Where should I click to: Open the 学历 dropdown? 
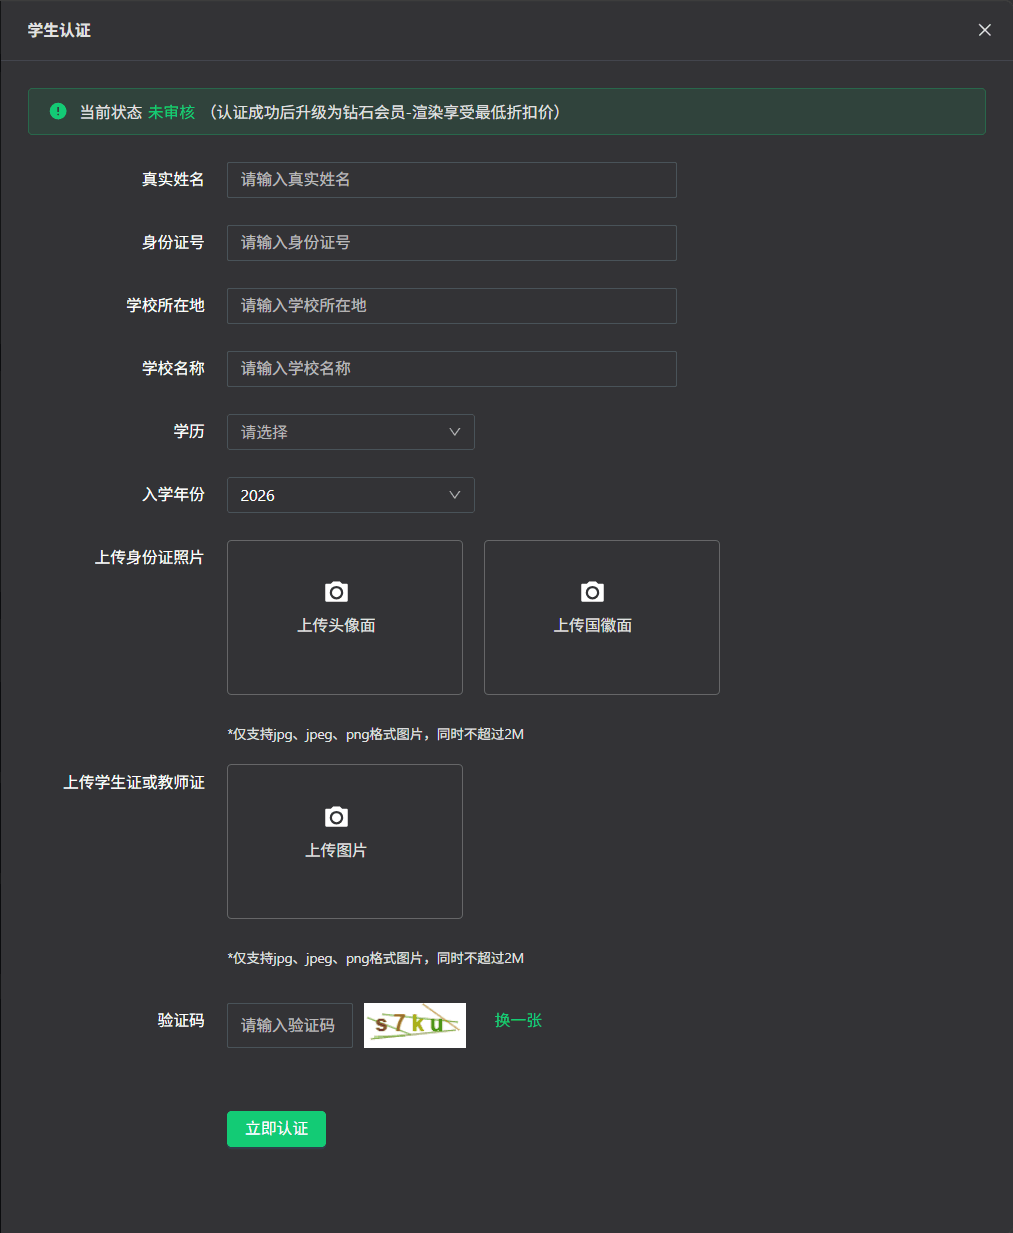[351, 432]
